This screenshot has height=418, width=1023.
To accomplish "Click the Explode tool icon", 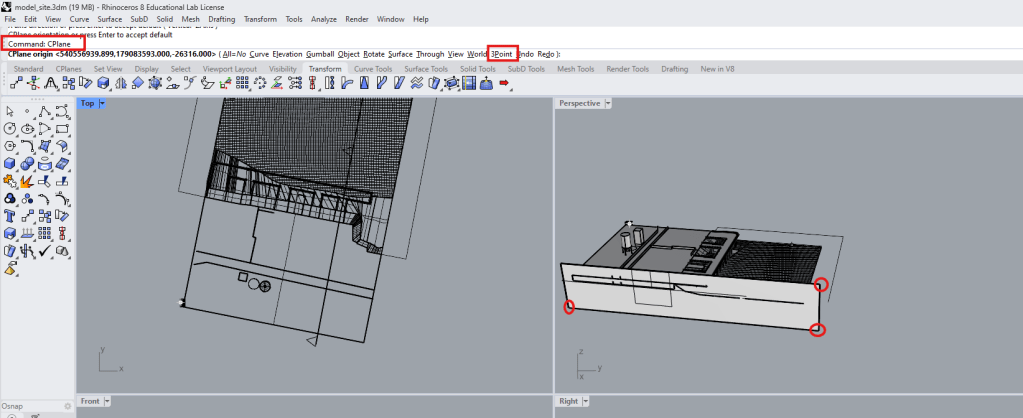I will [x=27, y=181].
